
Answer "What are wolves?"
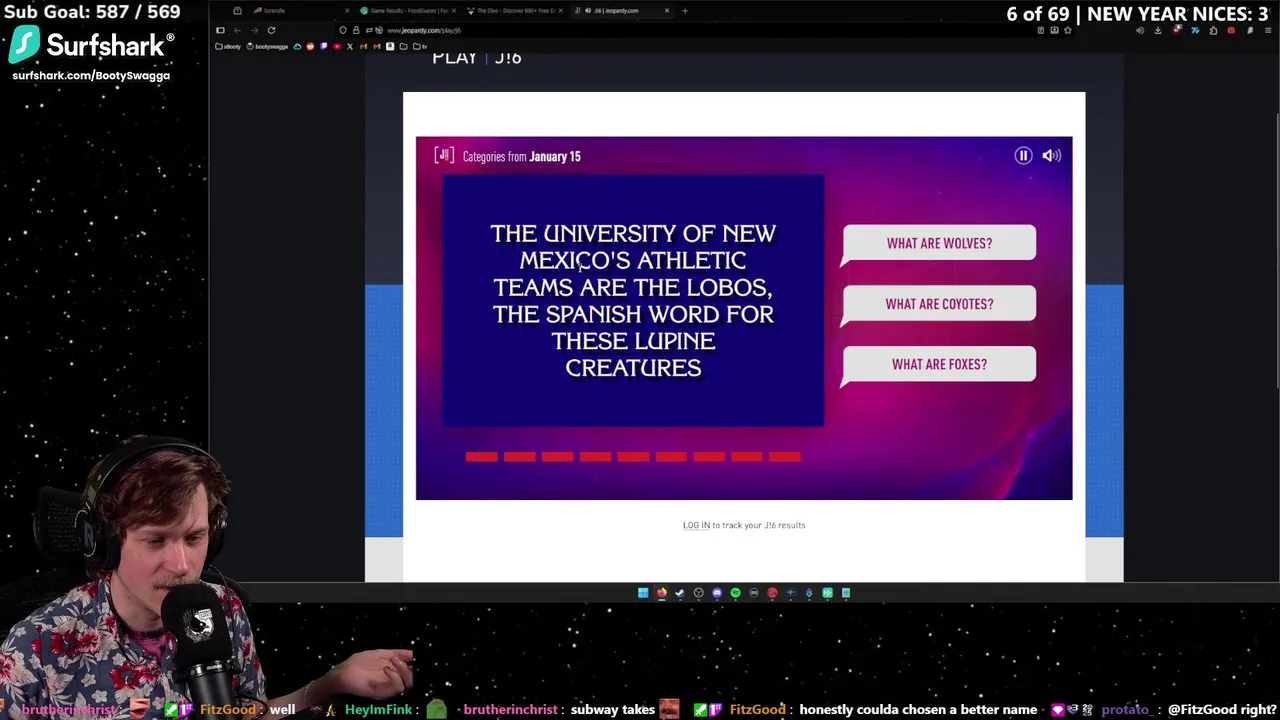tap(939, 243)
